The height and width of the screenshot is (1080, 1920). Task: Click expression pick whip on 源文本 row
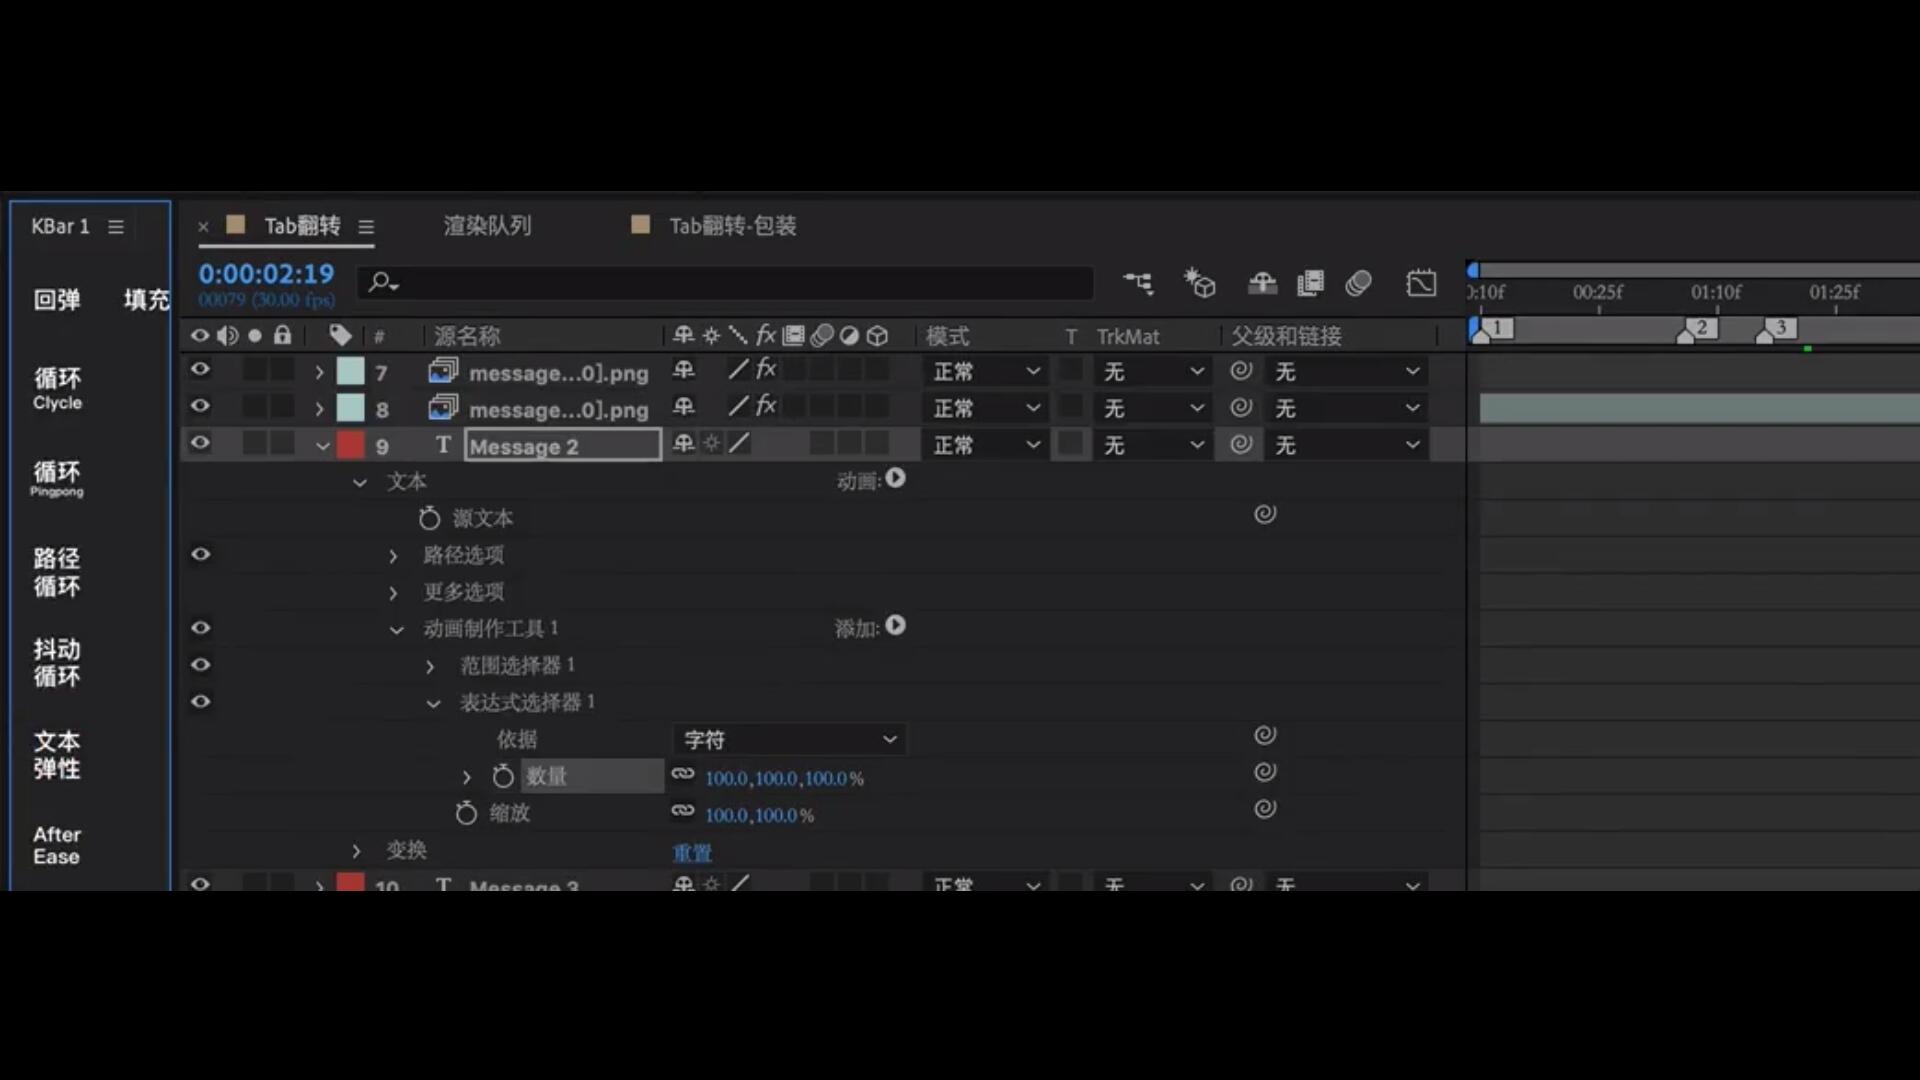click(1265, 514)
